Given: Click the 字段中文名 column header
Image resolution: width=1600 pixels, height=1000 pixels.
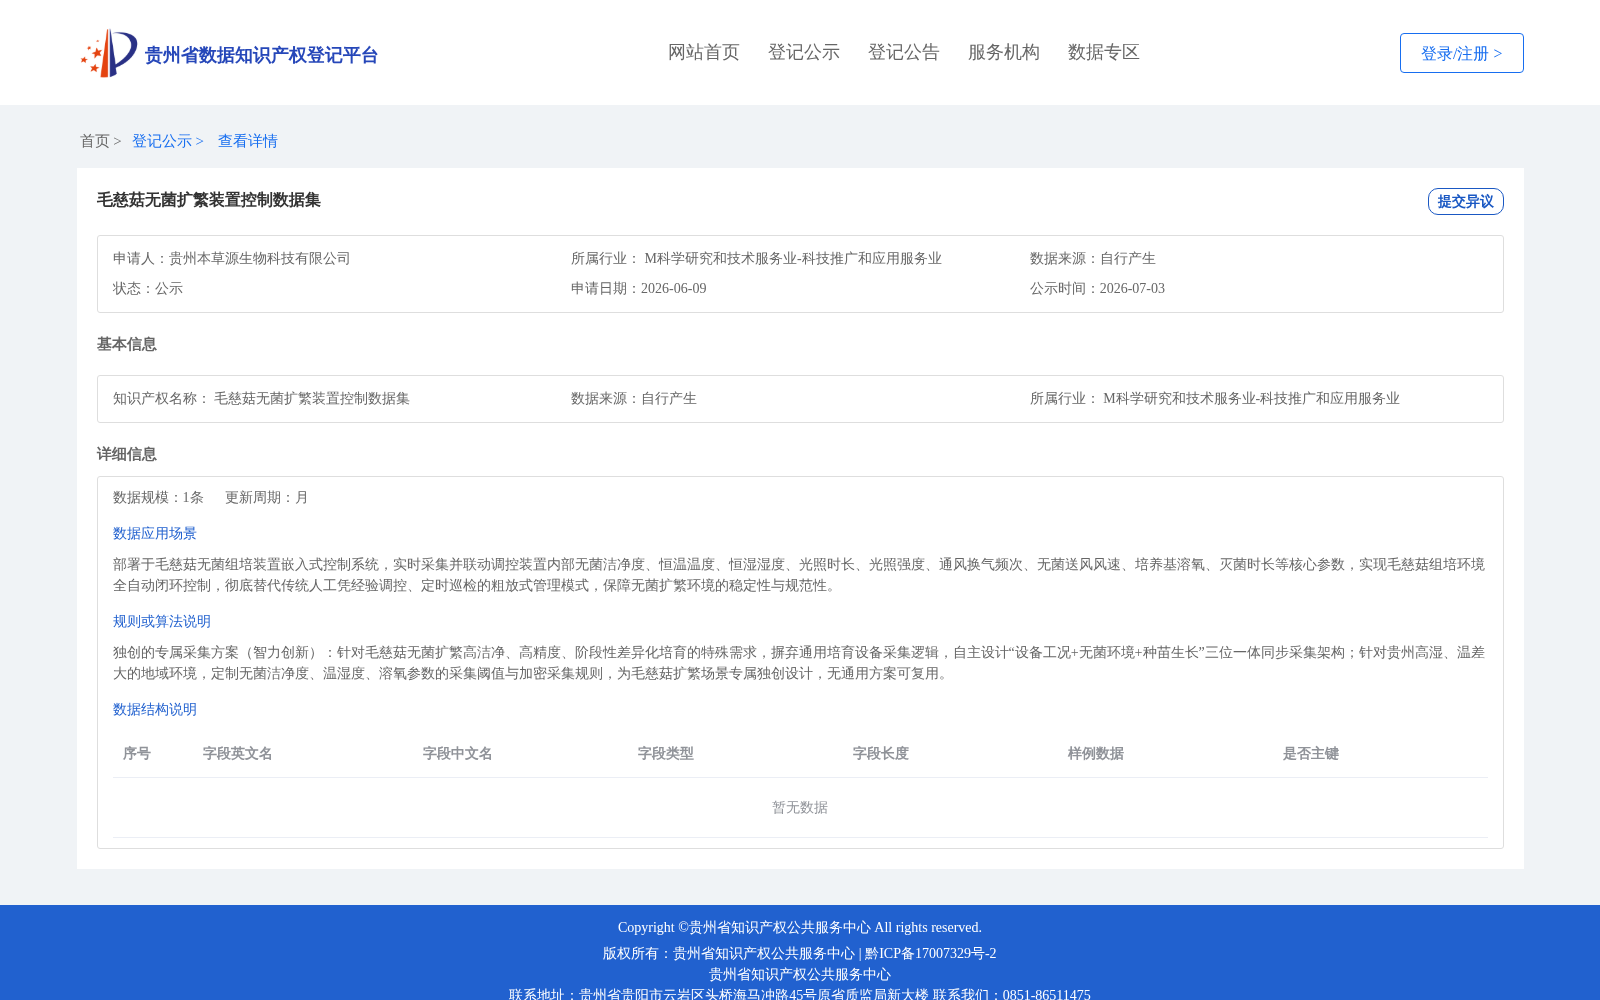Looking at the screenshot, I should pyautogui.click(x=458, y=753).
